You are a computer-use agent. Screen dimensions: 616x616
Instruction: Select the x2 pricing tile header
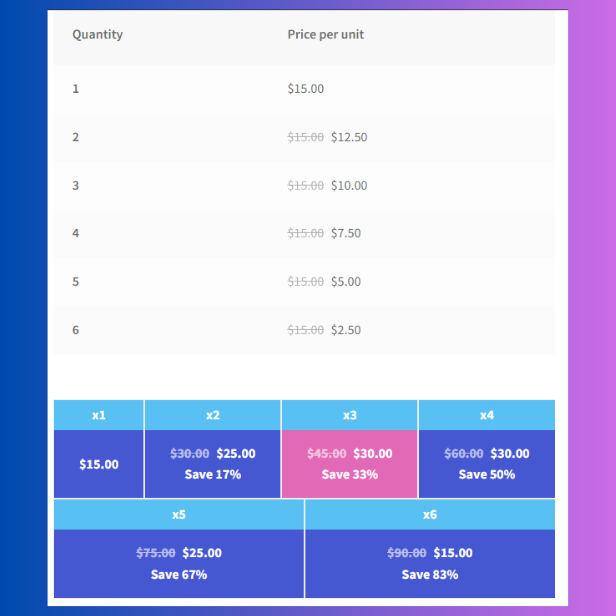pos(213,415)
